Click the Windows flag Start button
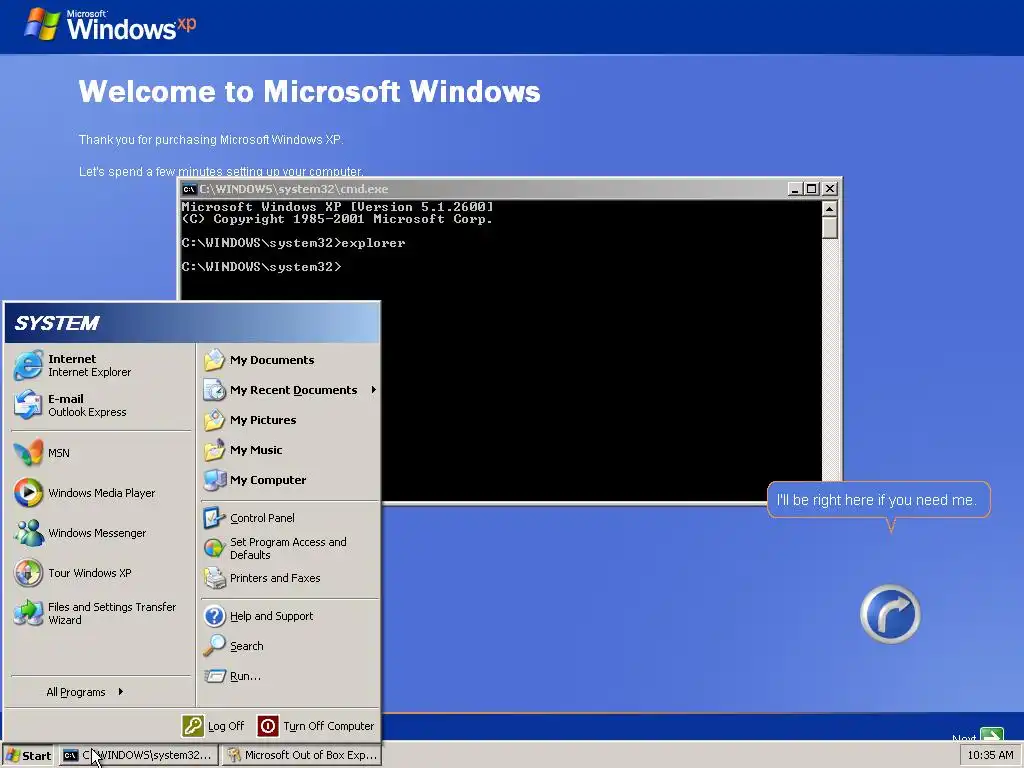This screenshot has width=1024, height=768. click(28, 755)
